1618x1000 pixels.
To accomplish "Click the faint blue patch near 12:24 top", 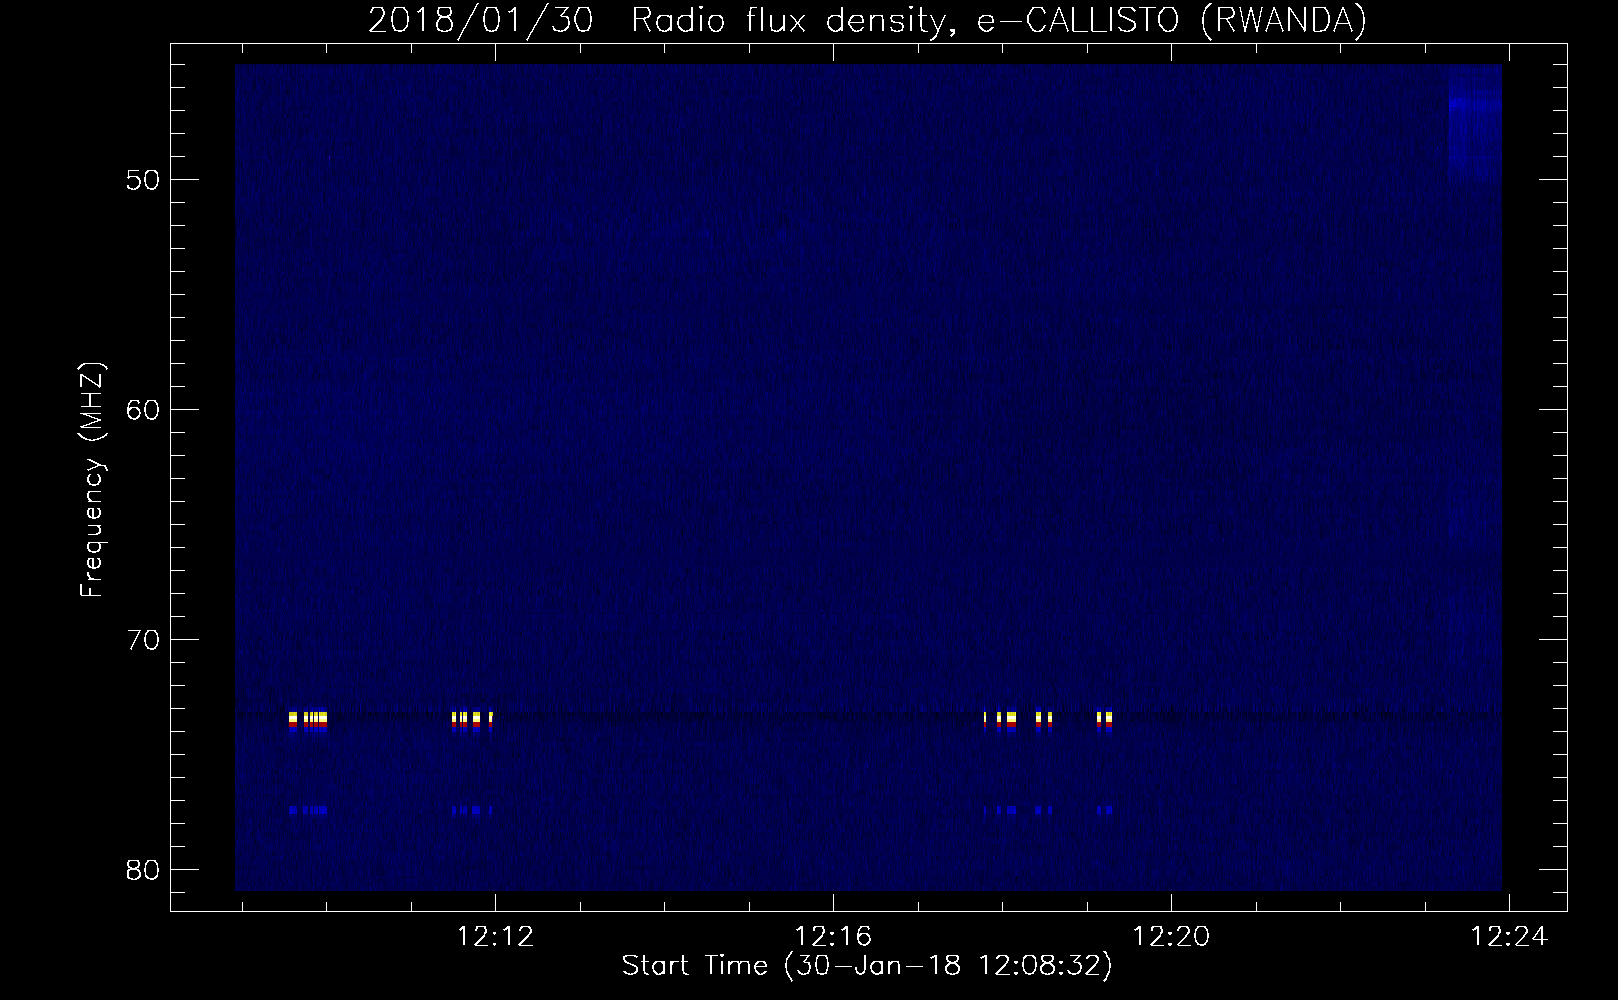I will click(x=1475, y=123).
